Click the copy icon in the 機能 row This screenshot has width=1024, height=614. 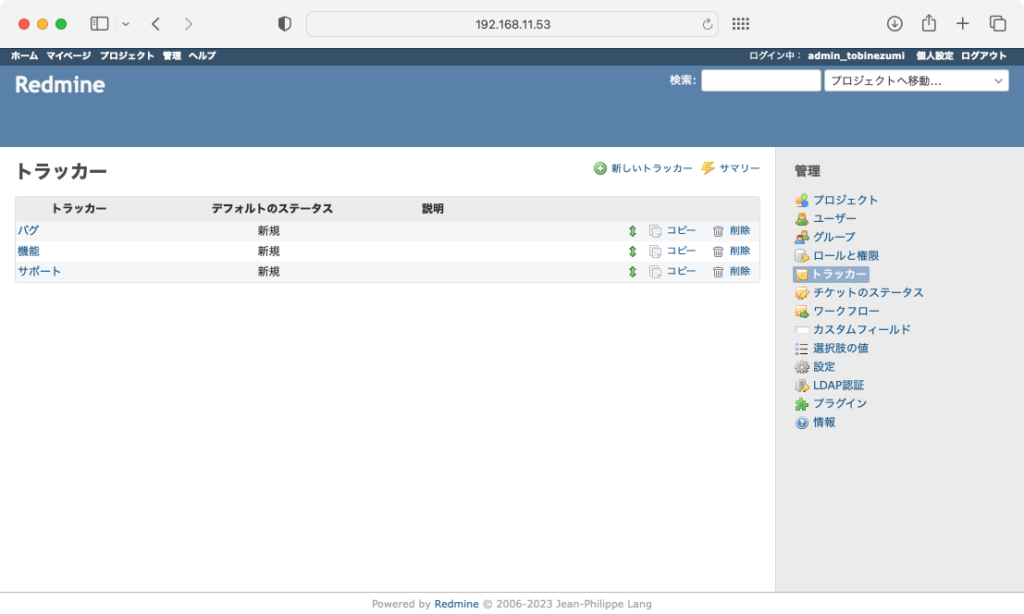[x=655, y=251]
